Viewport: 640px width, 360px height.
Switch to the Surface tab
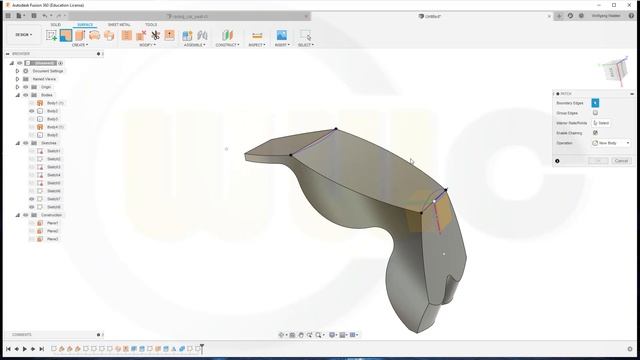tap(85, 25)
